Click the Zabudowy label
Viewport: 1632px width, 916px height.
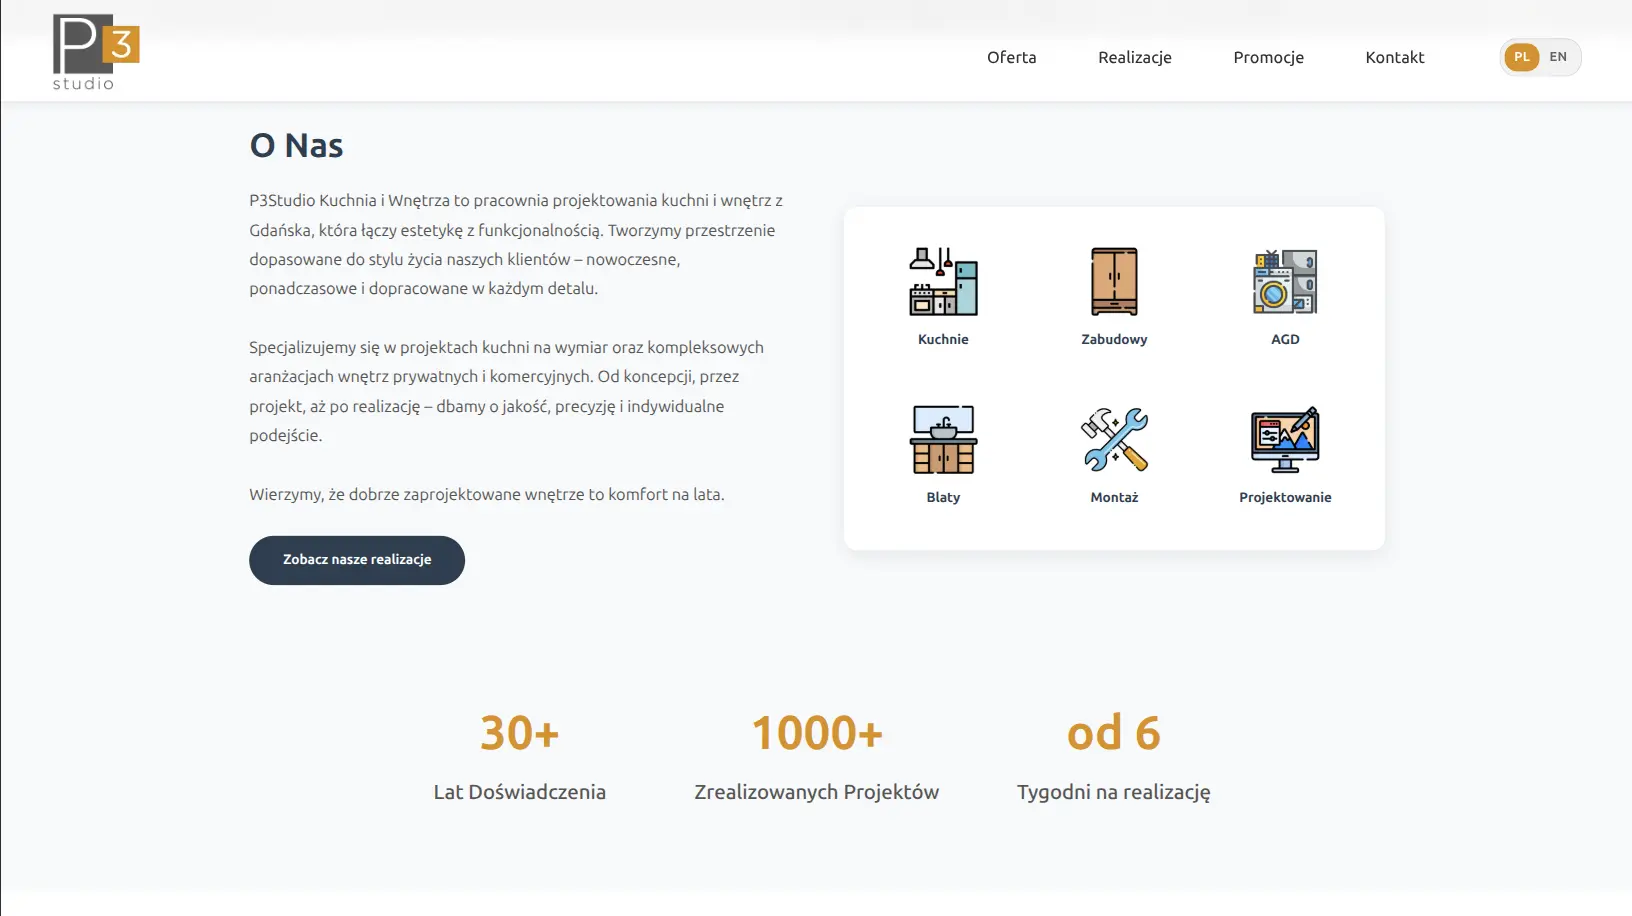1114,339
